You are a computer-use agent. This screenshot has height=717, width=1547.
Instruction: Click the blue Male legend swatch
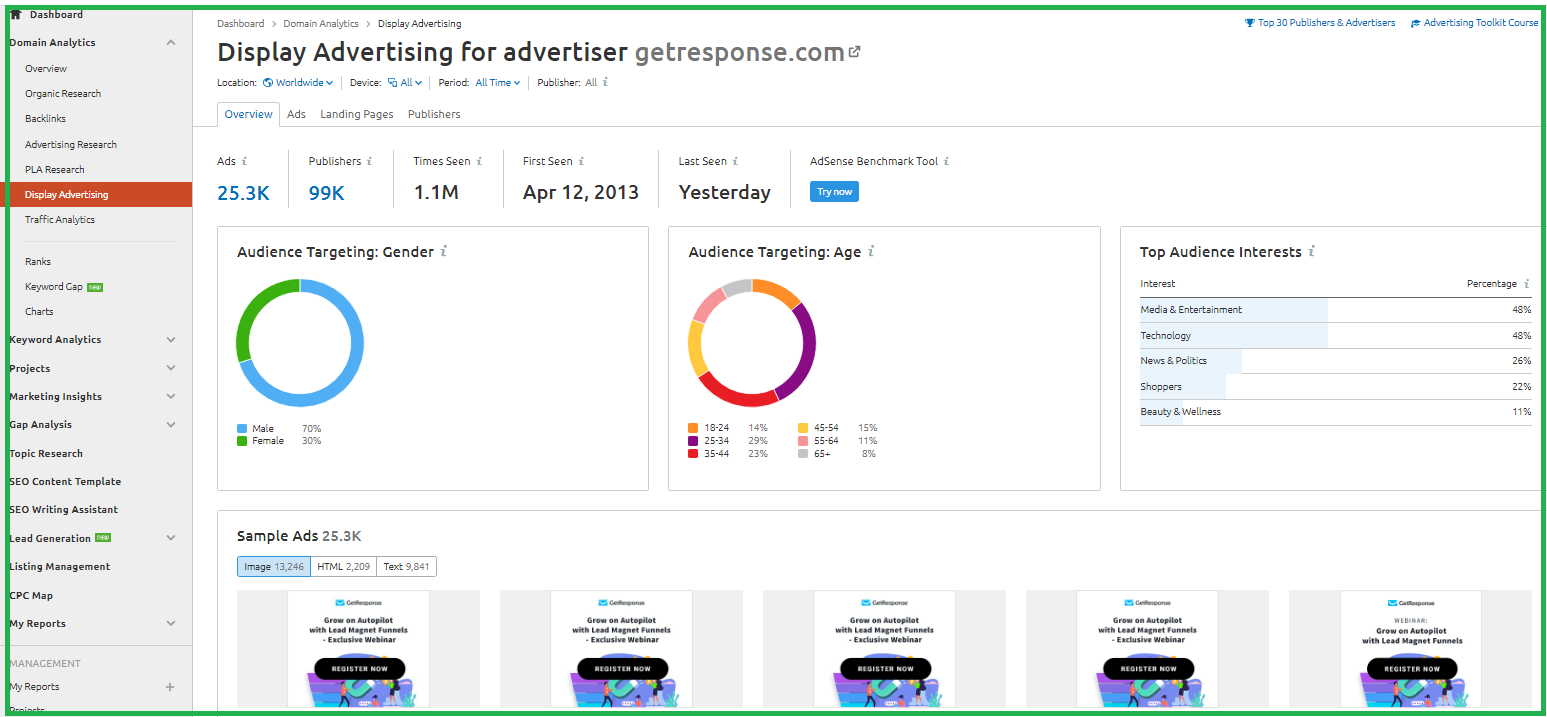coord(242,429)
